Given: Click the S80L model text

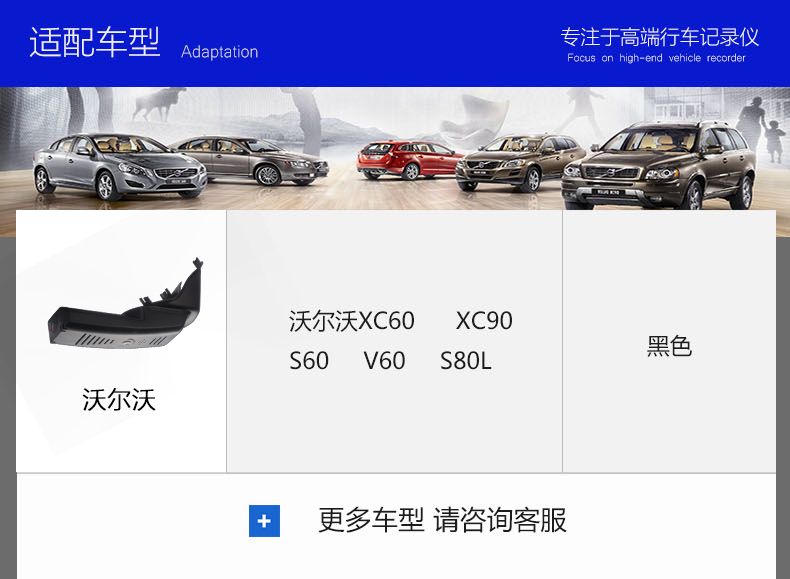Looking at the screenshot, I should coord(466,361).
